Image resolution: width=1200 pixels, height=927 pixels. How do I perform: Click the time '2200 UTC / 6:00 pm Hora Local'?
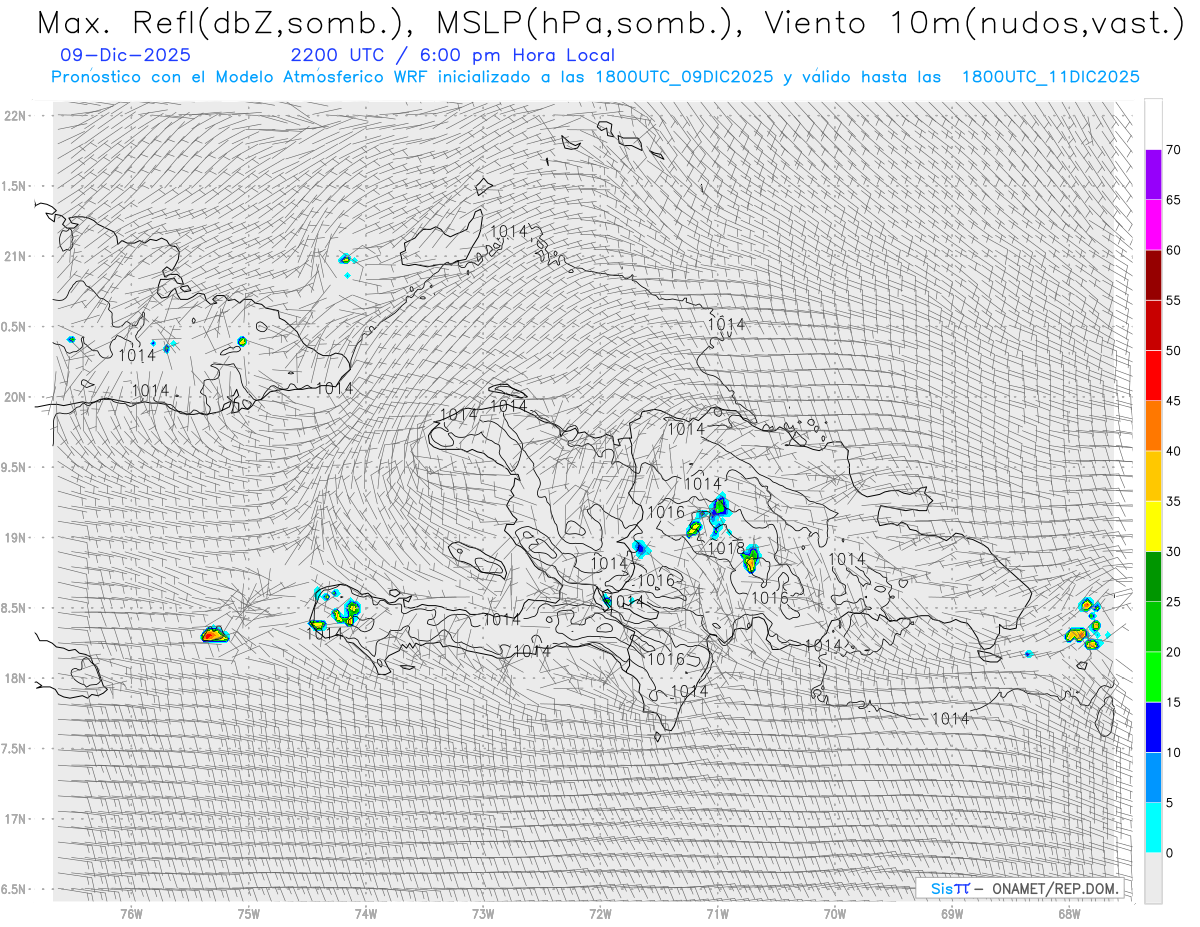click(453, 55)
